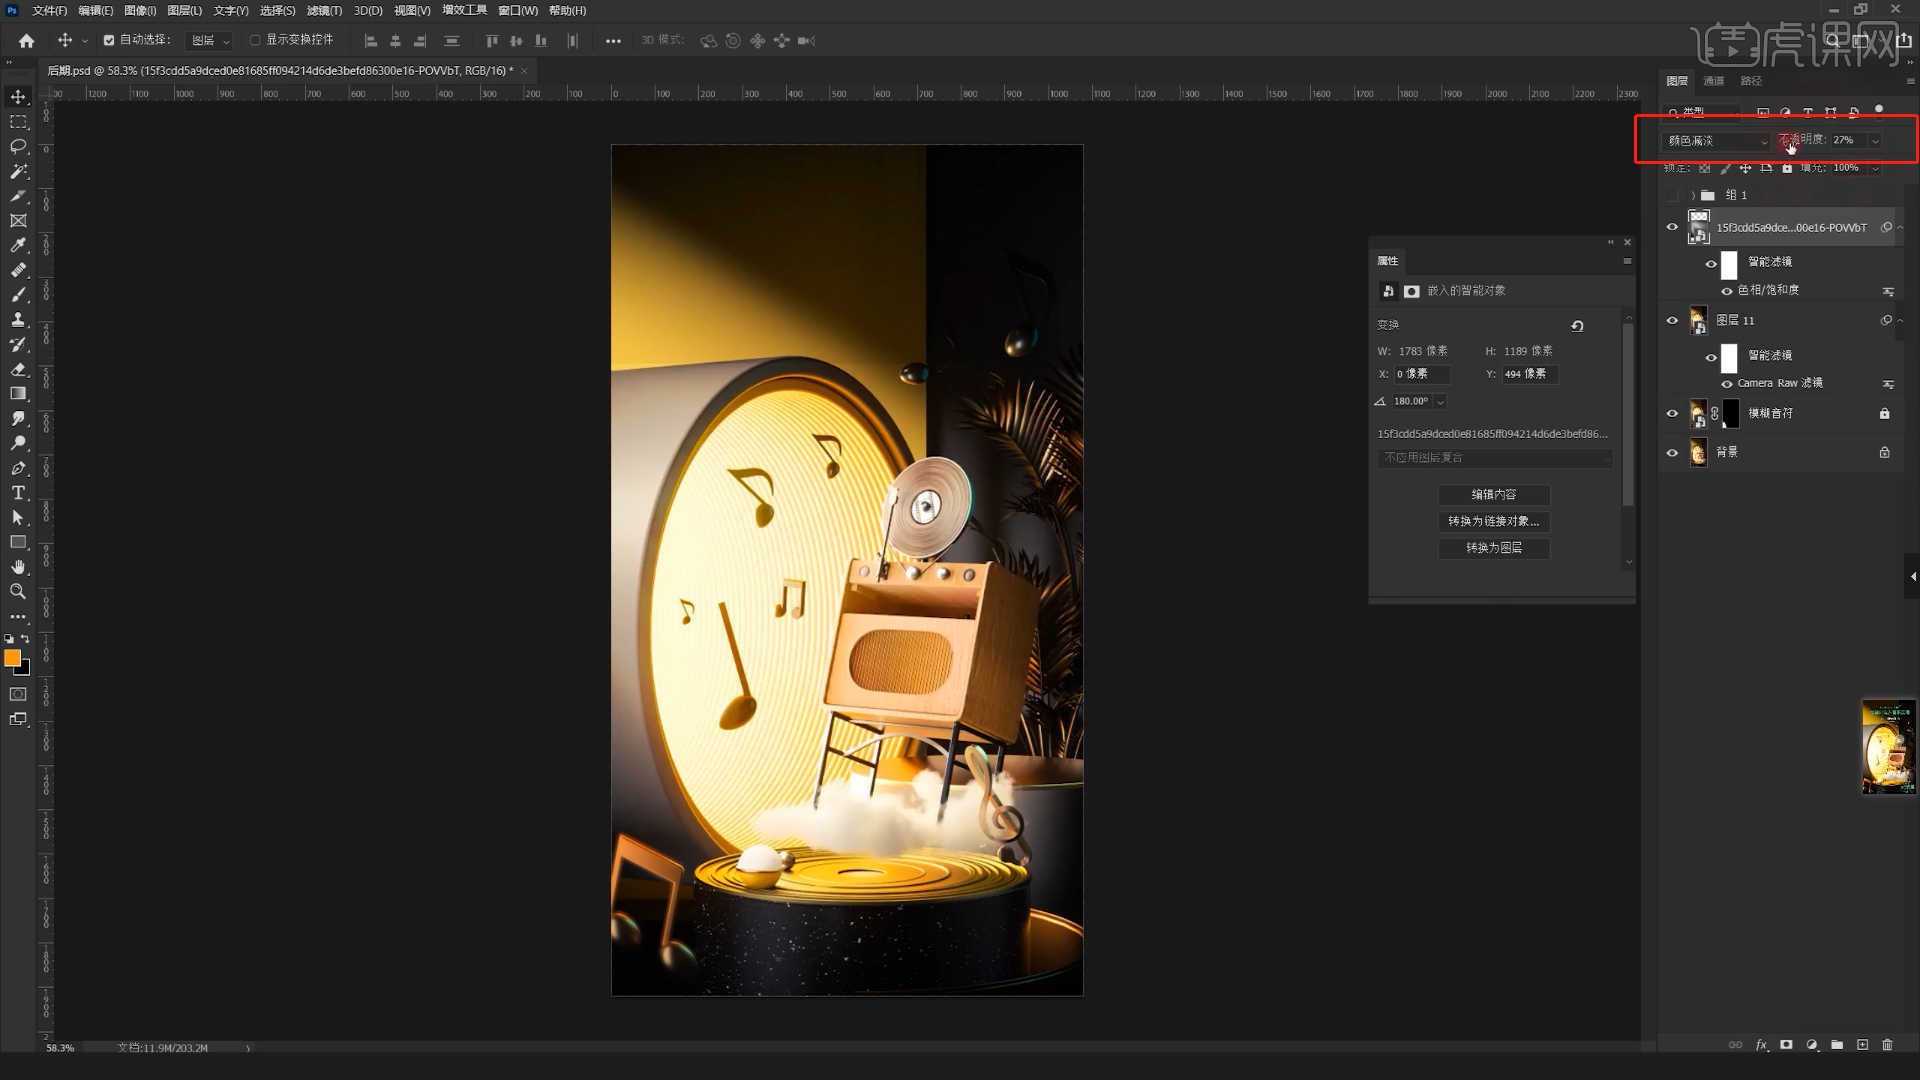Expand the 组 1 group folder
Screen dimensions: 1920x1080
1693,196
